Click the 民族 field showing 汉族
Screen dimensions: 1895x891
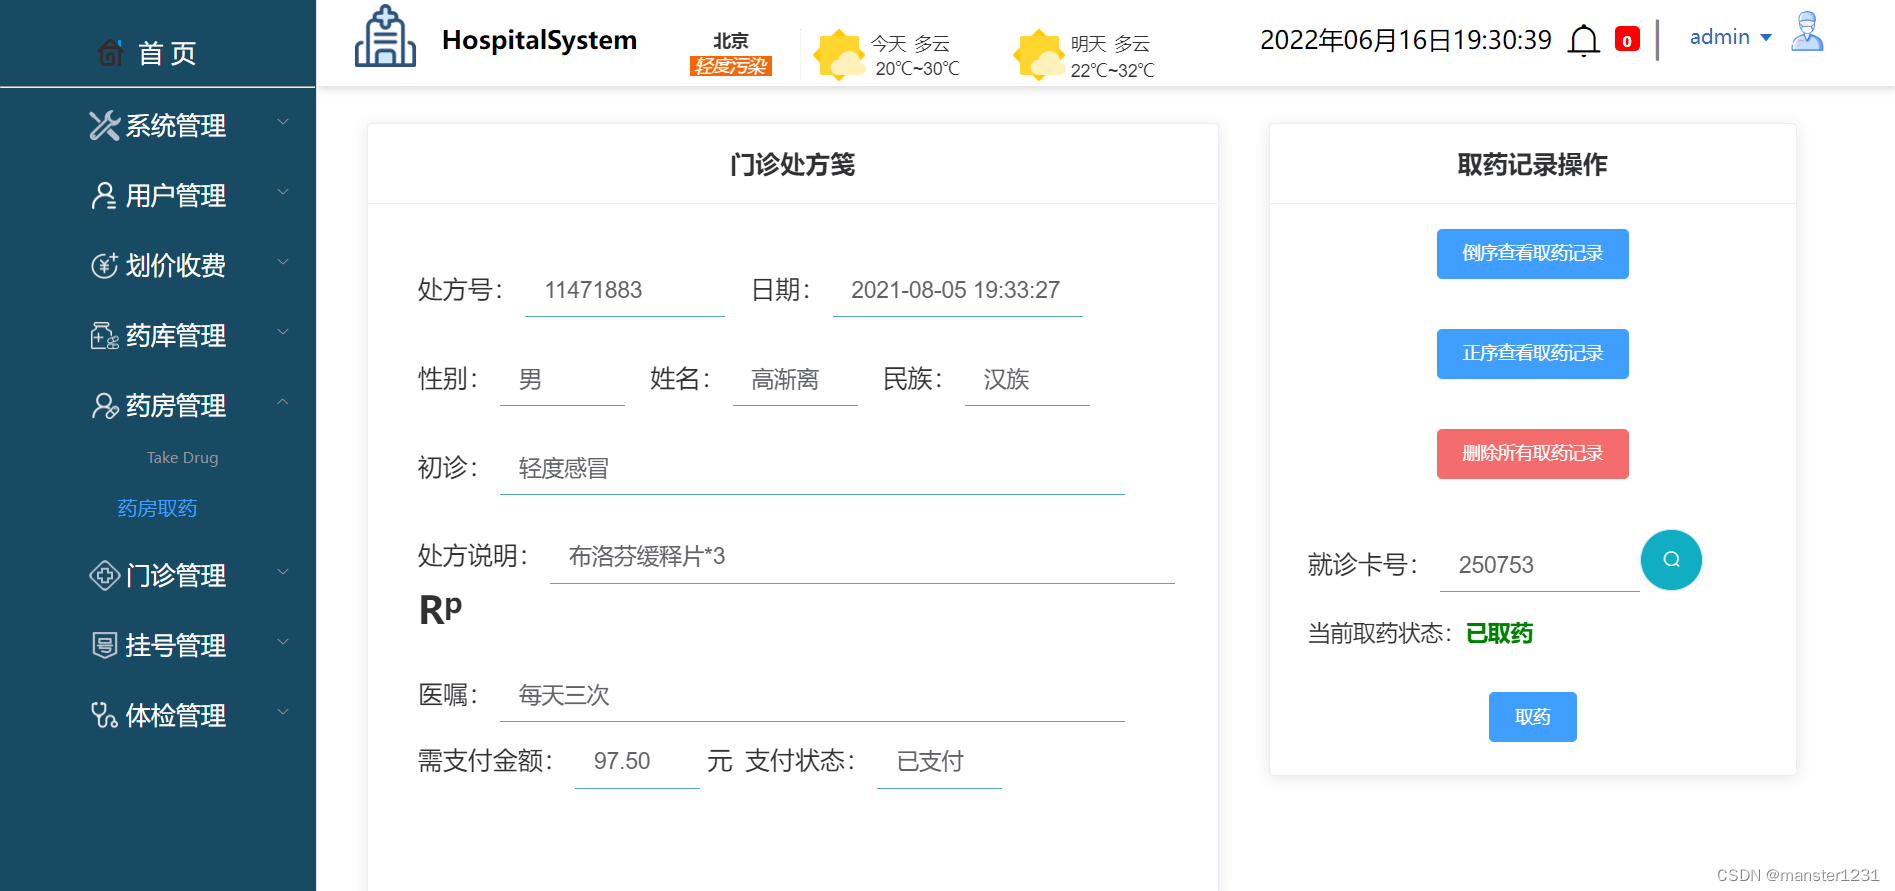click(1027, 379)
